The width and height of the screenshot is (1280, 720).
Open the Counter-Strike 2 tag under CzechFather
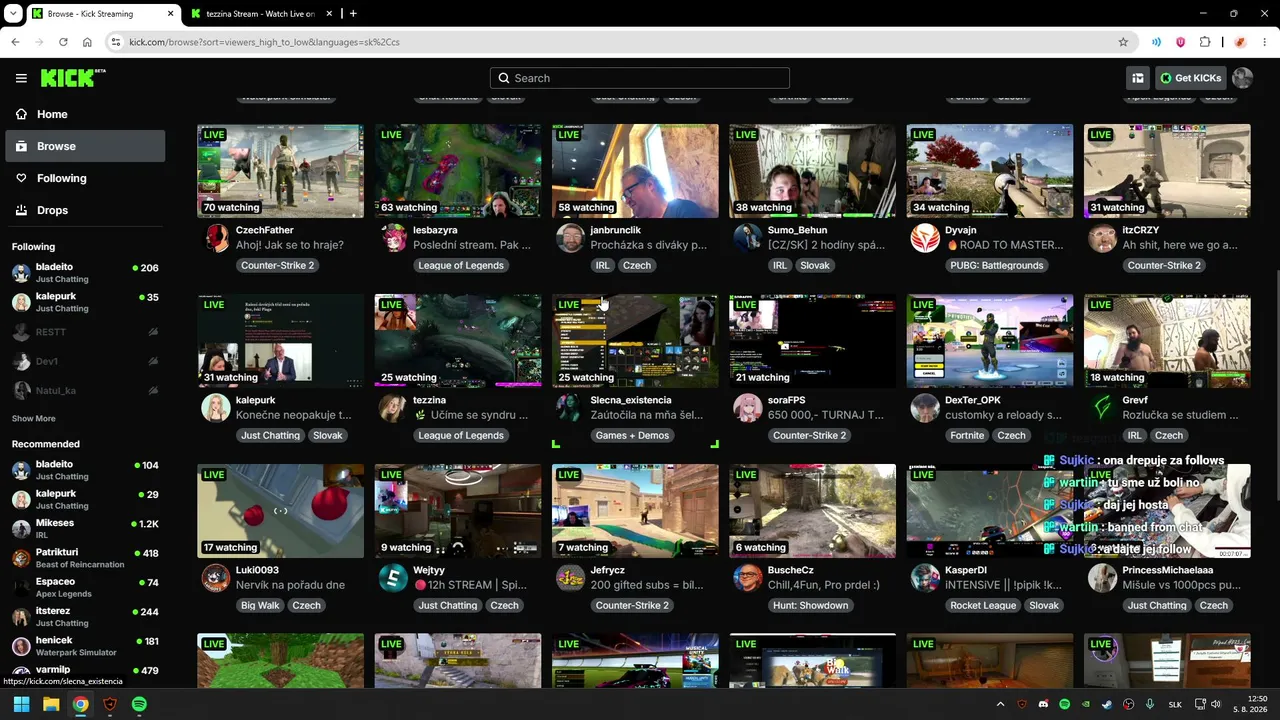pyautogui.click(x=277, y=266)
